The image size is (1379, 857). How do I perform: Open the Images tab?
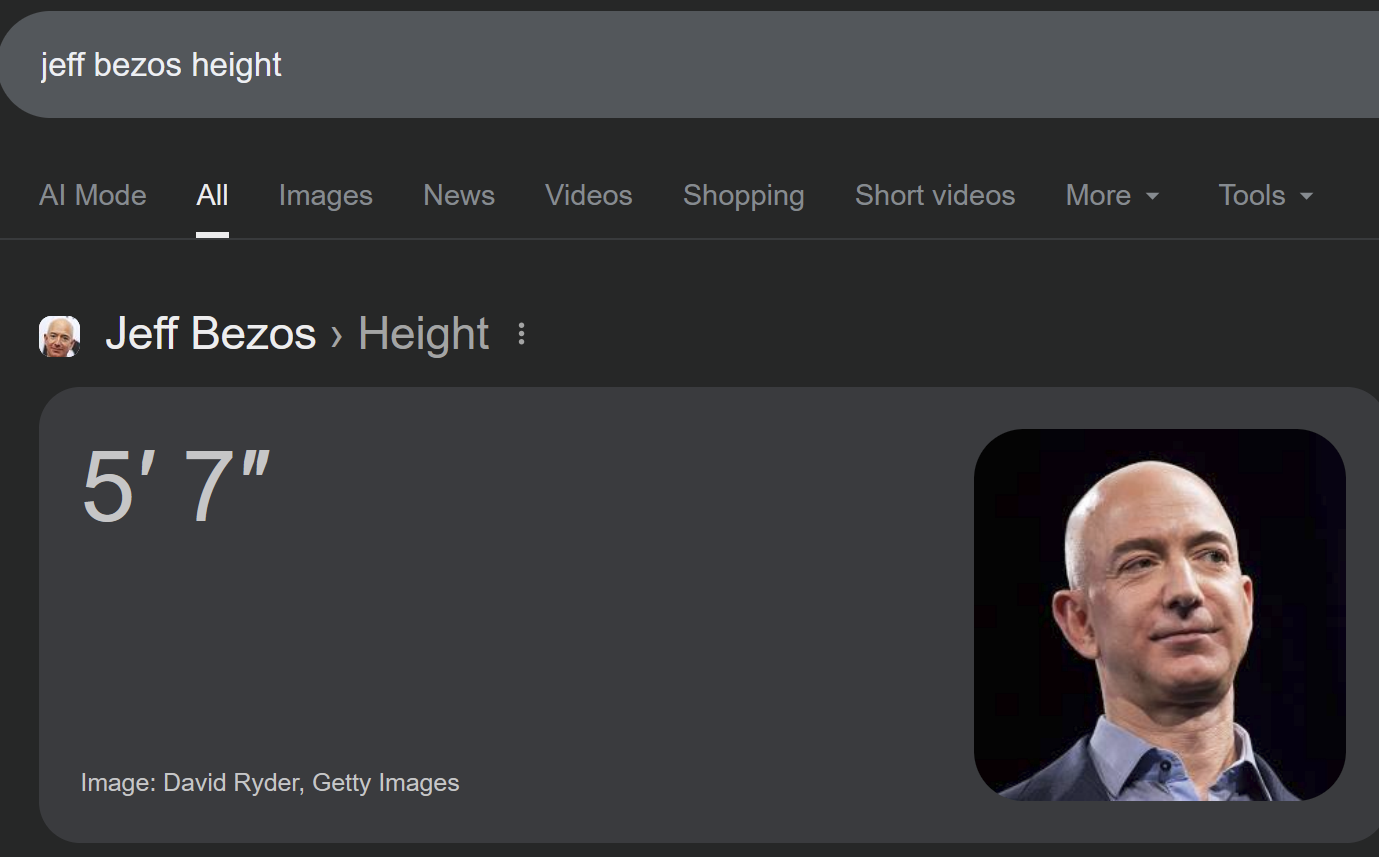[x=325, y=195]
